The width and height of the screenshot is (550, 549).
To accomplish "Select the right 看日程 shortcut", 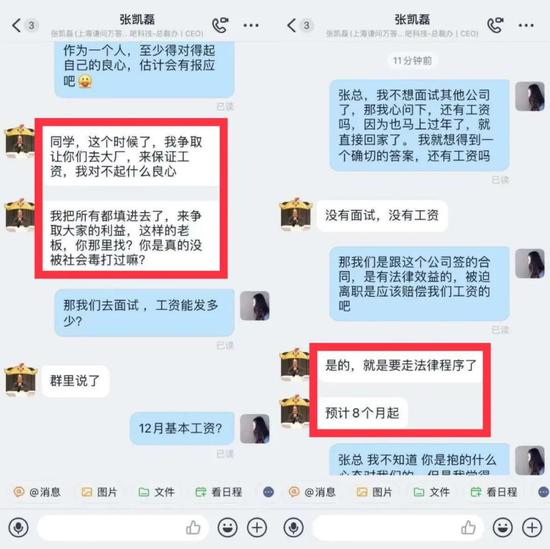I will [x=494, y=492].
